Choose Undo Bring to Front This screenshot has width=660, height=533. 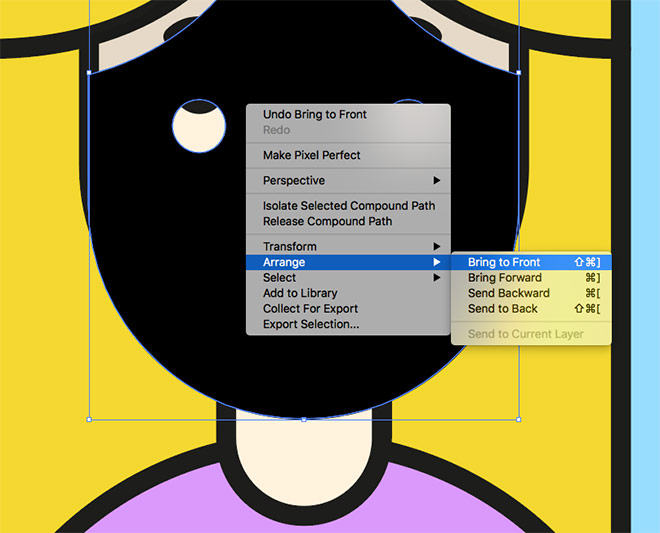tap(348, 115)
